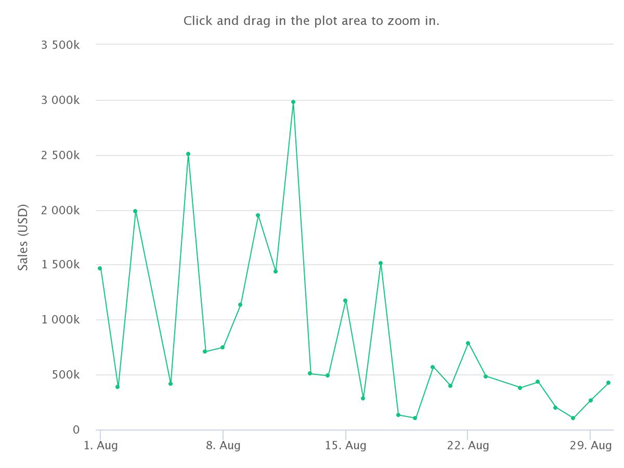The width and height of the screenshot is (624, 468).
Task: Click the 29. Aug data point
Action: pos(591,400)
